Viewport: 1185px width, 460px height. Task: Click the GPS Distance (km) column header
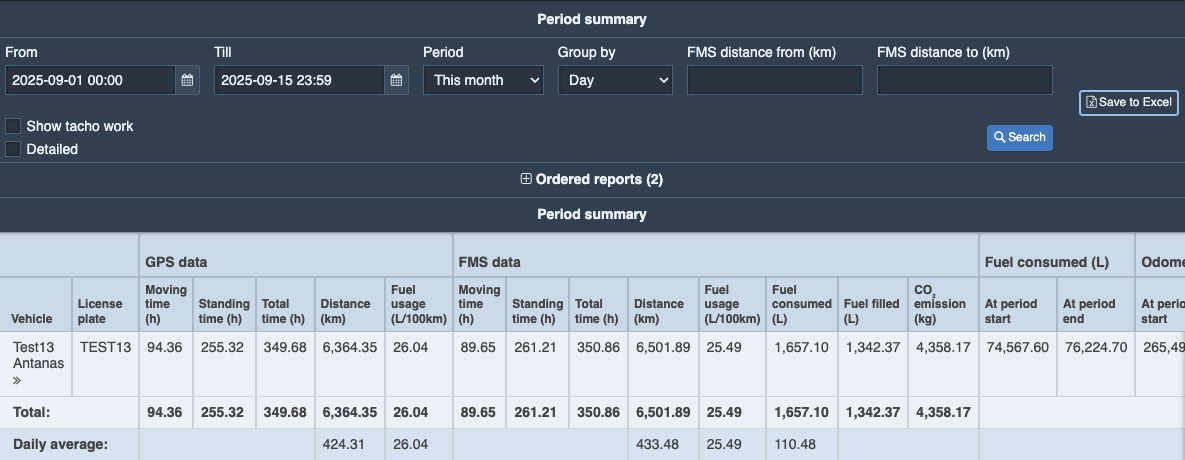coord(346,311)
